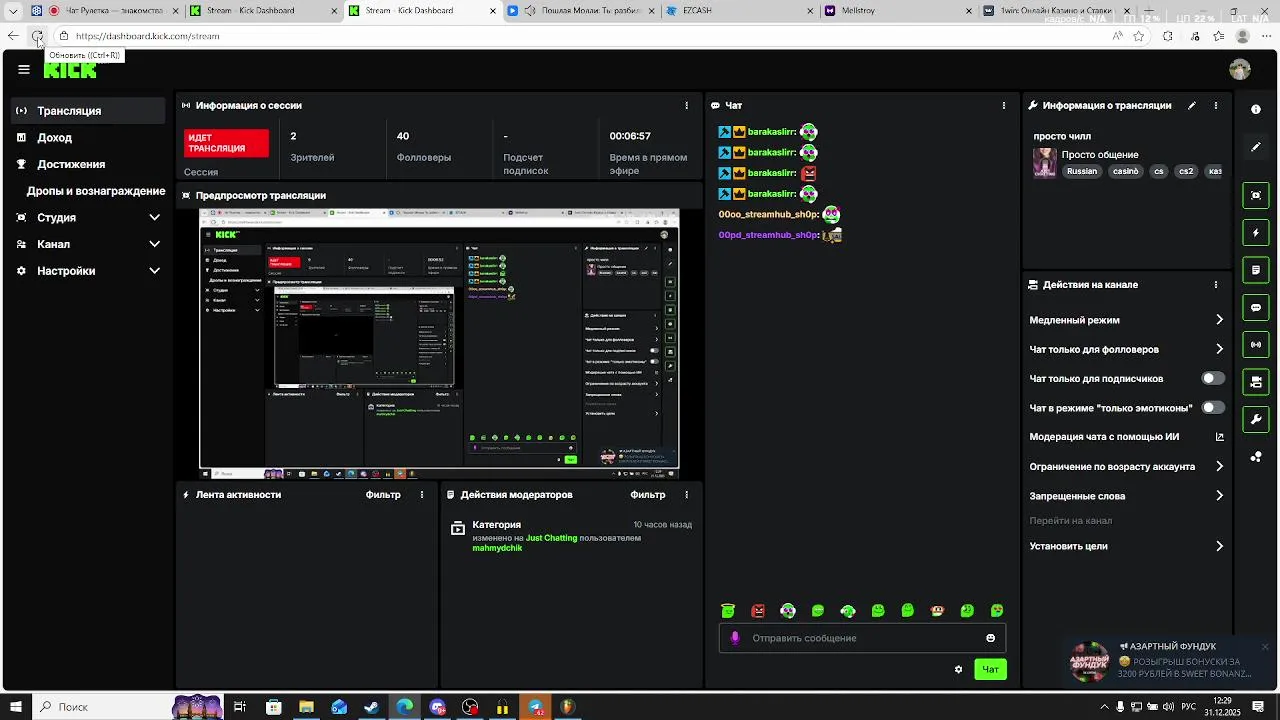
Task: Select Трансляция in left sidebar
Action: (88, 111)
